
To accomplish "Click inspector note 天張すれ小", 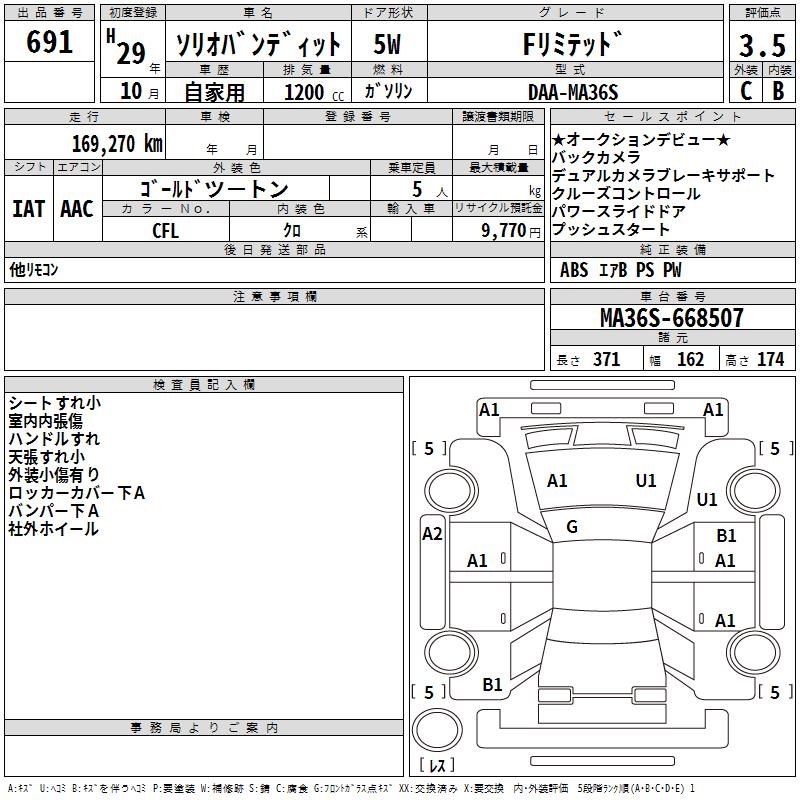I will pos(46,457).
